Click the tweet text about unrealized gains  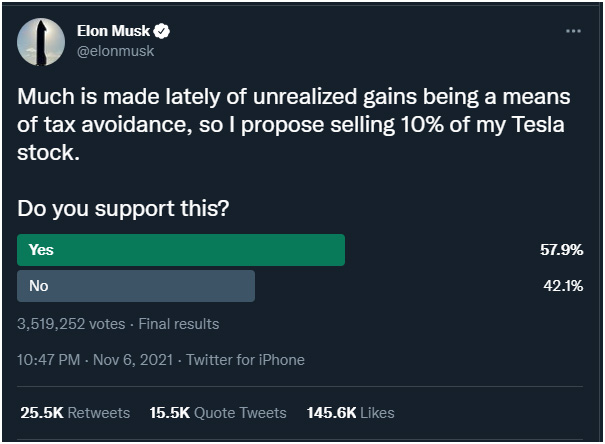(x=294, y=124)
